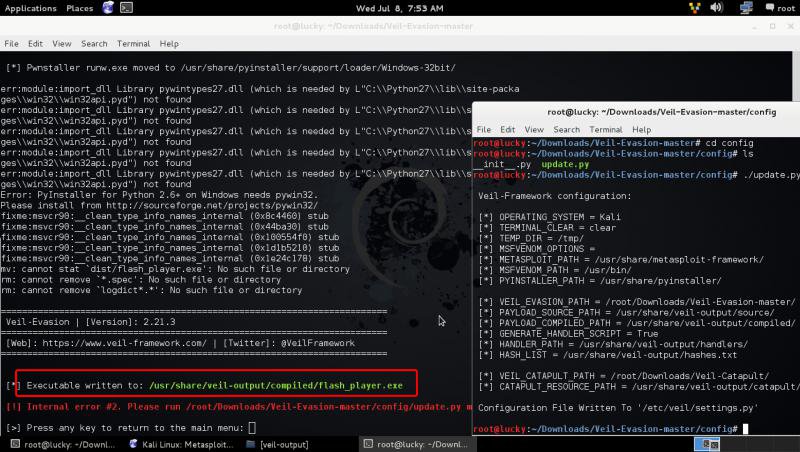Click the folder icon of veil-output taskbar entry
Viewport: 800px width, 452px height.
[250, 444]
